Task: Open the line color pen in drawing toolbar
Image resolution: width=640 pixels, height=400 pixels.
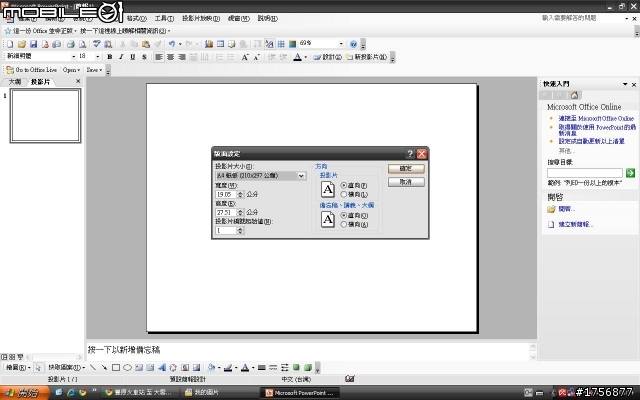Action: tap(228, 368)
